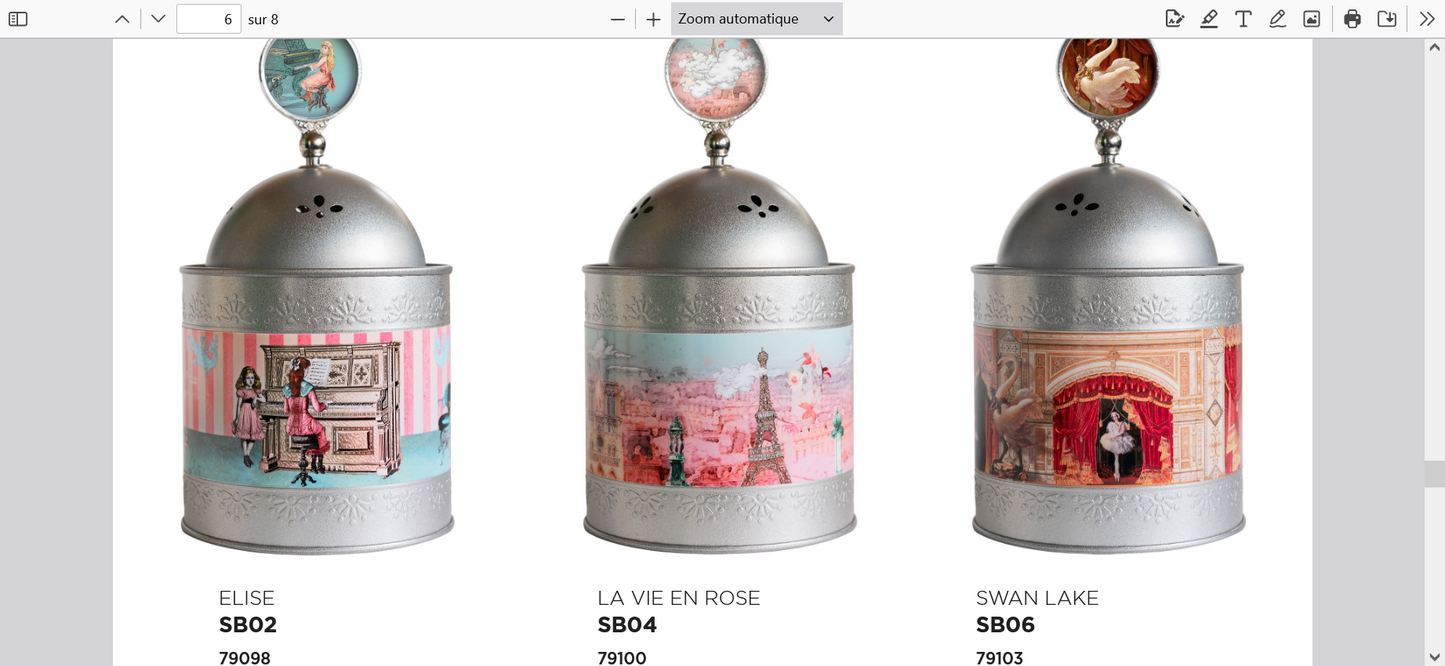
Task: Zoom out with minus button
Action: pyautogui.click(x=618, y=19)
